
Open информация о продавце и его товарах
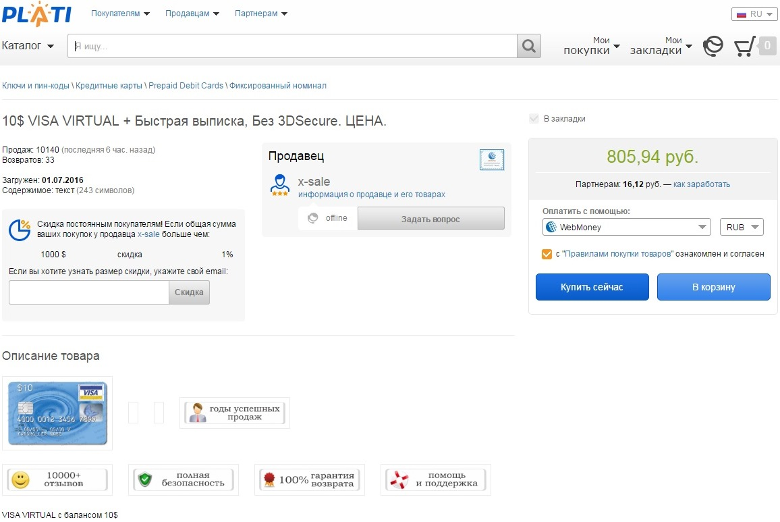(x=372, y=194)
